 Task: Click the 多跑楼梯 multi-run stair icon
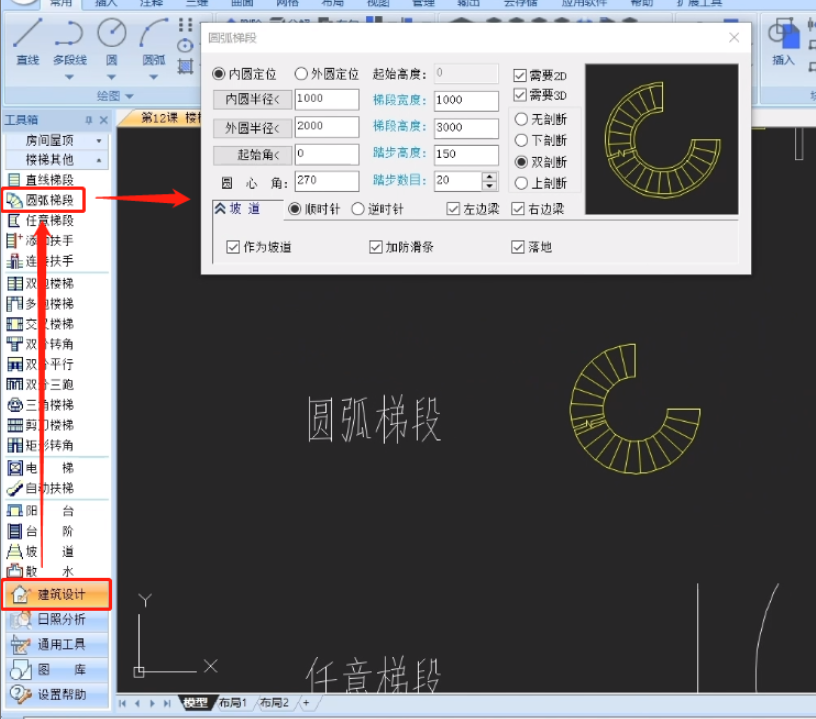click(15, 304)
